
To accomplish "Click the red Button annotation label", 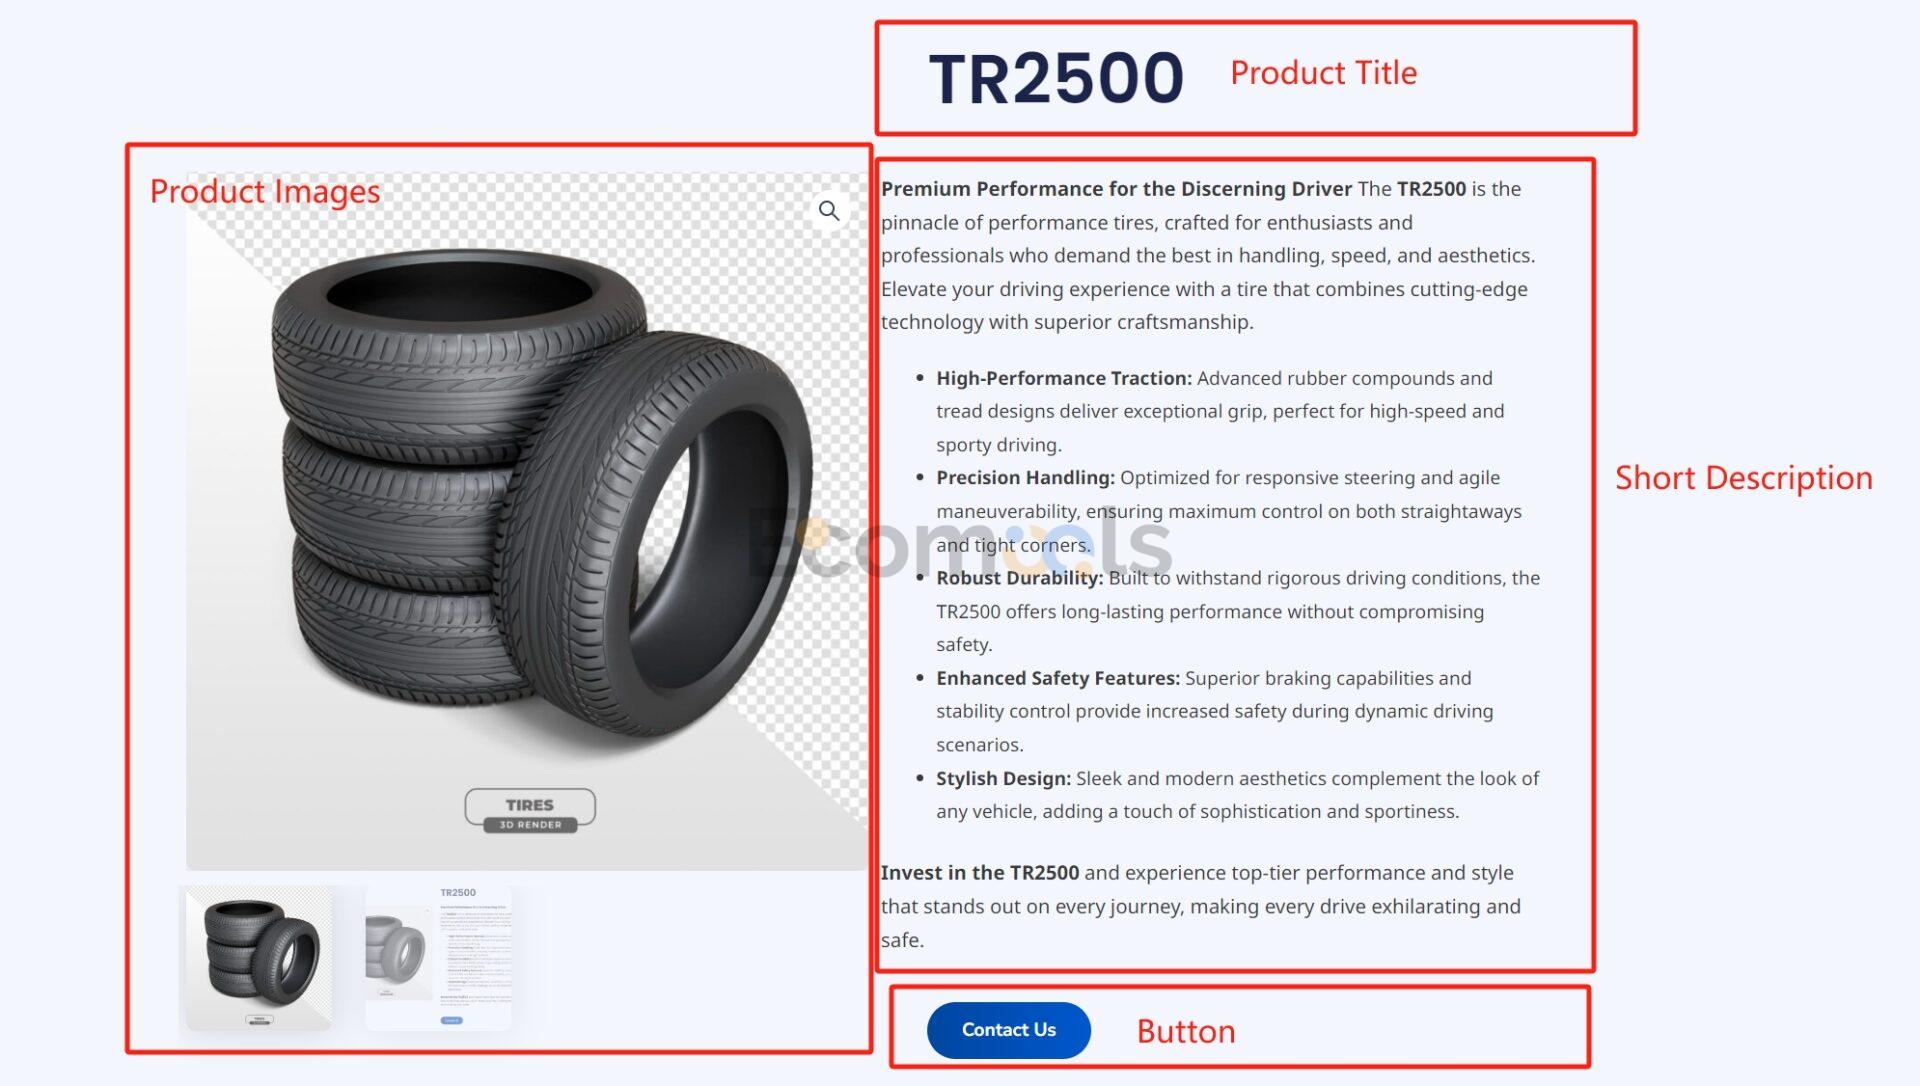I will [1186, 1031].
